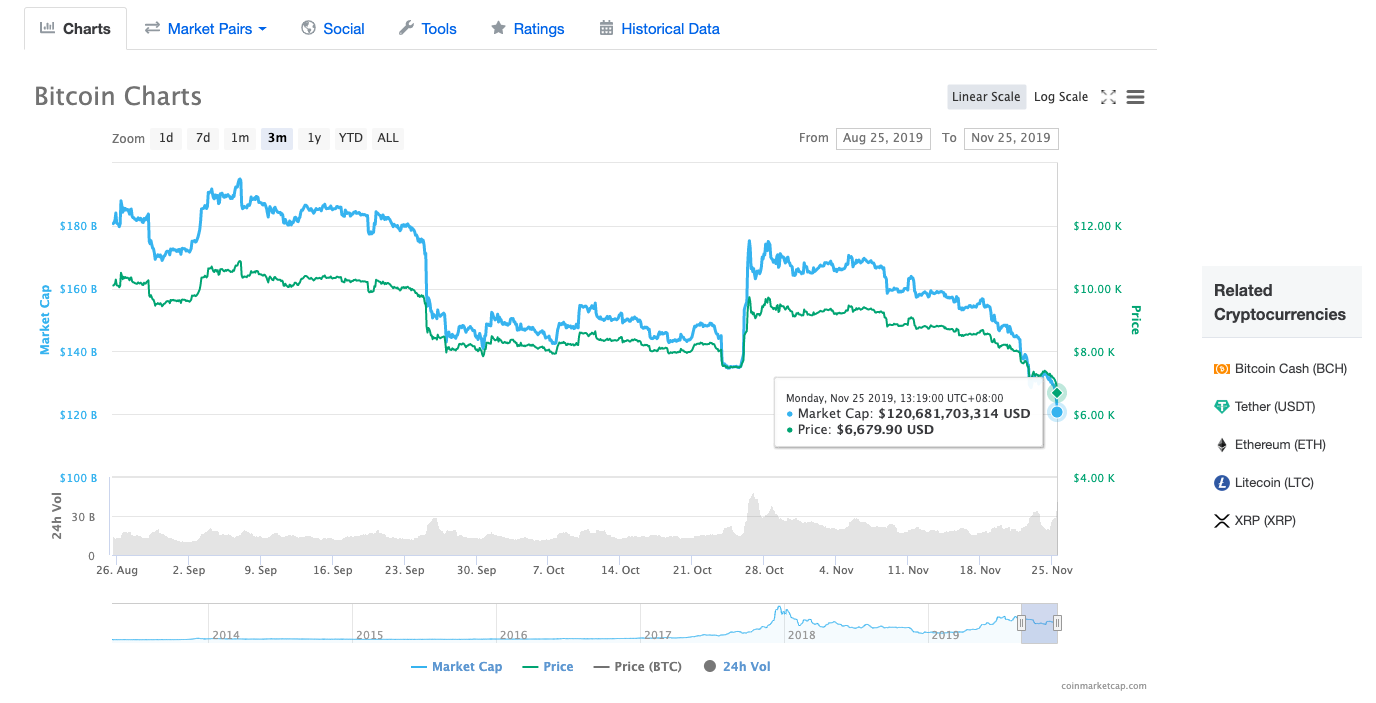The image size is (1376, 703).
Task: Click the Bitcoin Cash (BCH) coin icon
Action: click(1221, 369)
